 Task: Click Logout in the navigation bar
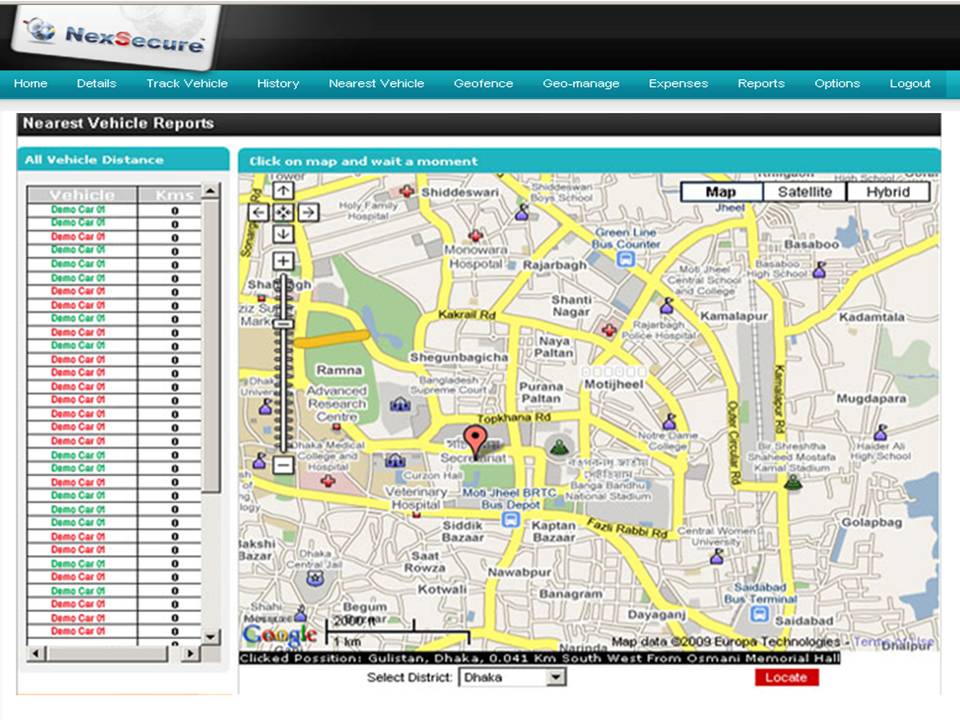click(910, 84)
